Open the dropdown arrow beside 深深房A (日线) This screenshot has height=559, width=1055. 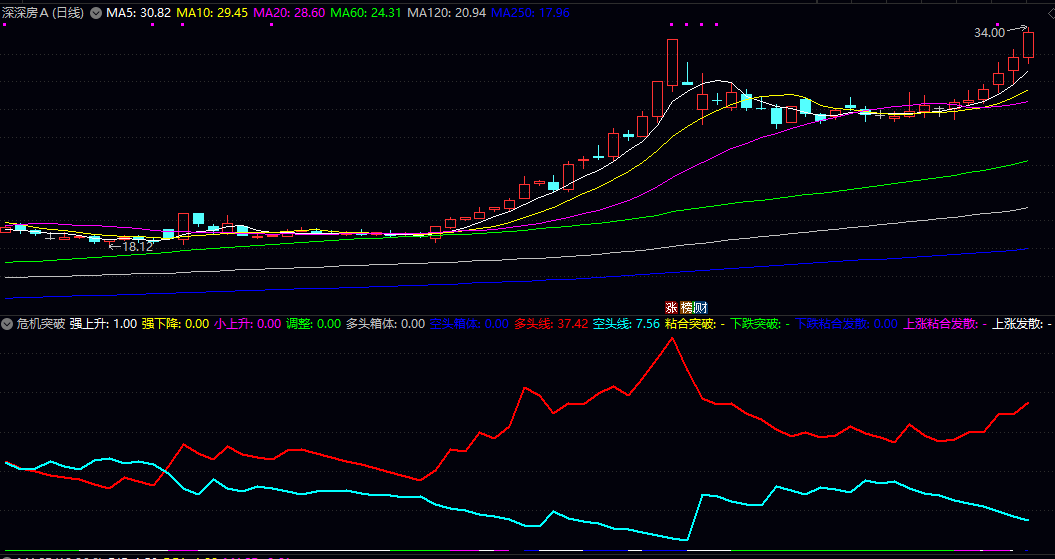pos(96,13)
